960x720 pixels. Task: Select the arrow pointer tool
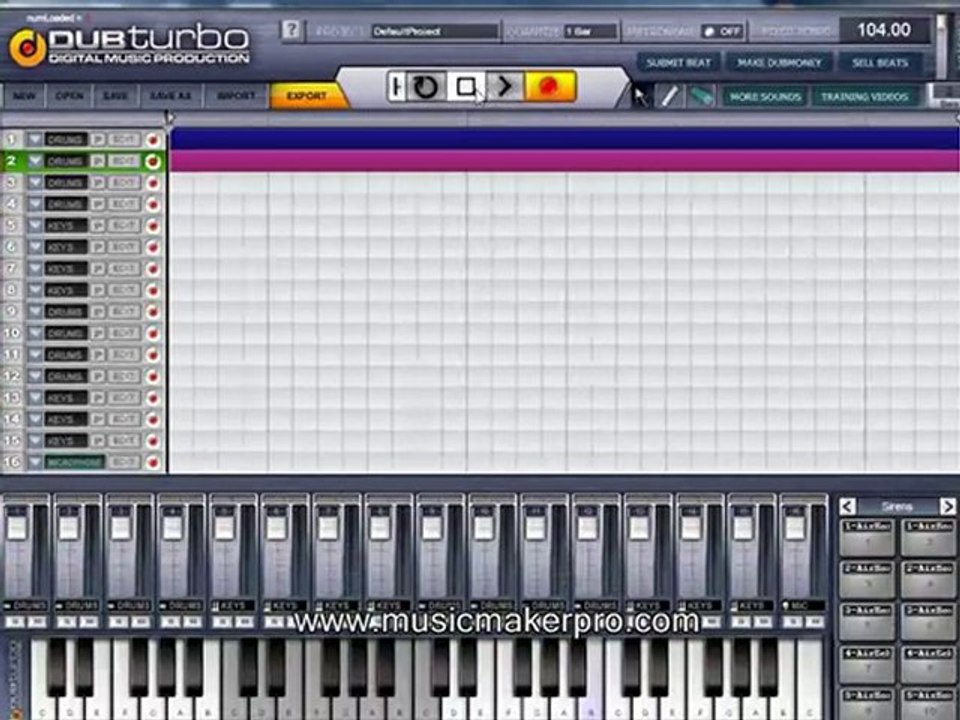click(x=640, y=97)
